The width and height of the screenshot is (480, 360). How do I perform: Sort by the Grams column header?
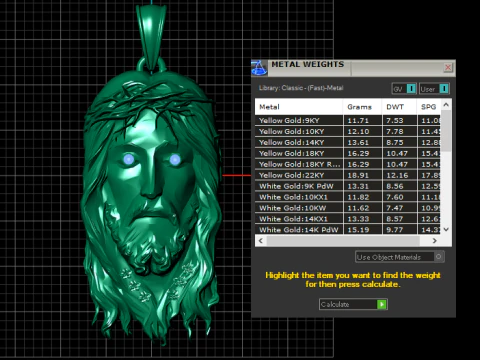(363, 107)
